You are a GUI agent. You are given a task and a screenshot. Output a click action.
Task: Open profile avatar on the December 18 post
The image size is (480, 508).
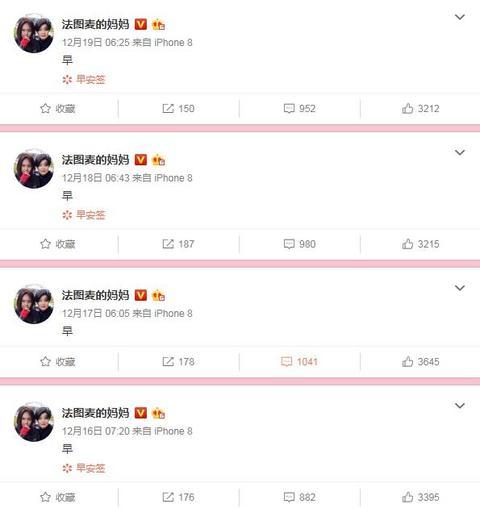coord(34,169)
